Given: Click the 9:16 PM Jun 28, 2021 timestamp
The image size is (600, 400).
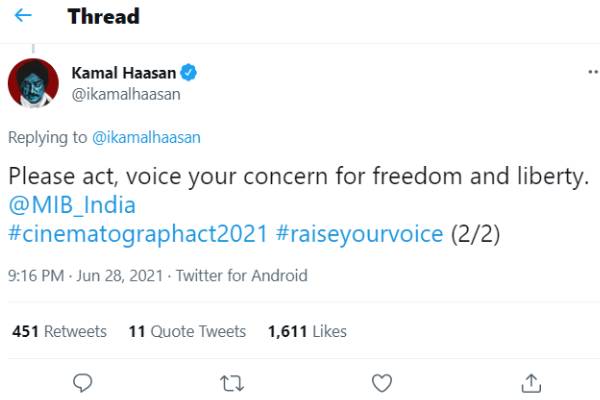Looking at the screenshot, I should pos(86,276).
